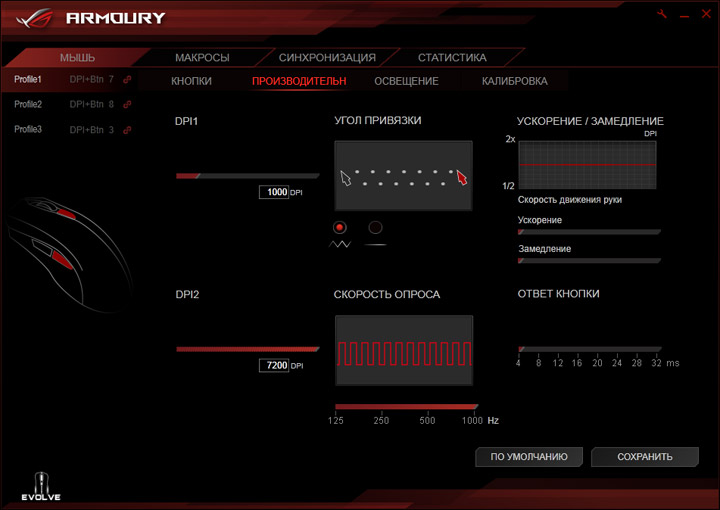This screenshot has width=720, height=510.
Task: Close the Armoury window
Action: click(x=706, y=14)
